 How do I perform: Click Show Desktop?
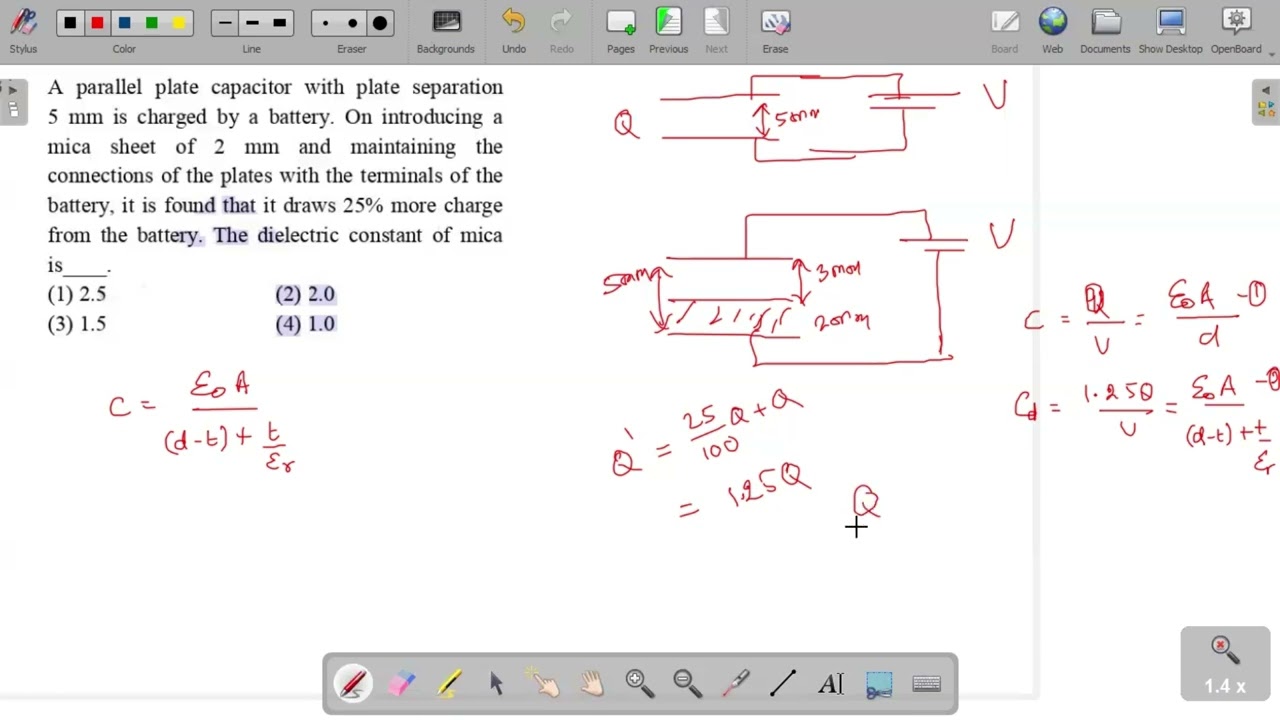[x=1171, y=31]
